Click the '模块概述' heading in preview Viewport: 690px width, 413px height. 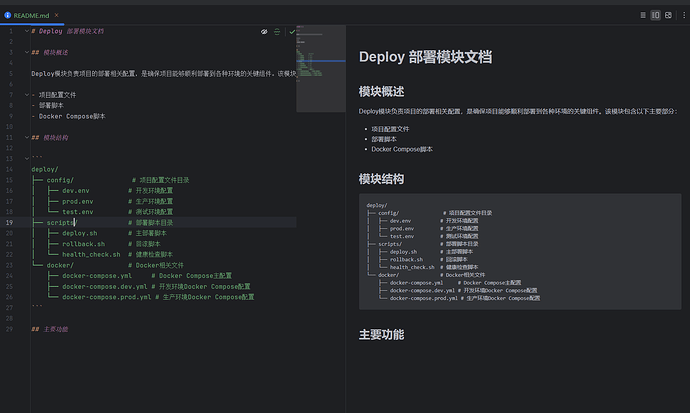(382, 91)
